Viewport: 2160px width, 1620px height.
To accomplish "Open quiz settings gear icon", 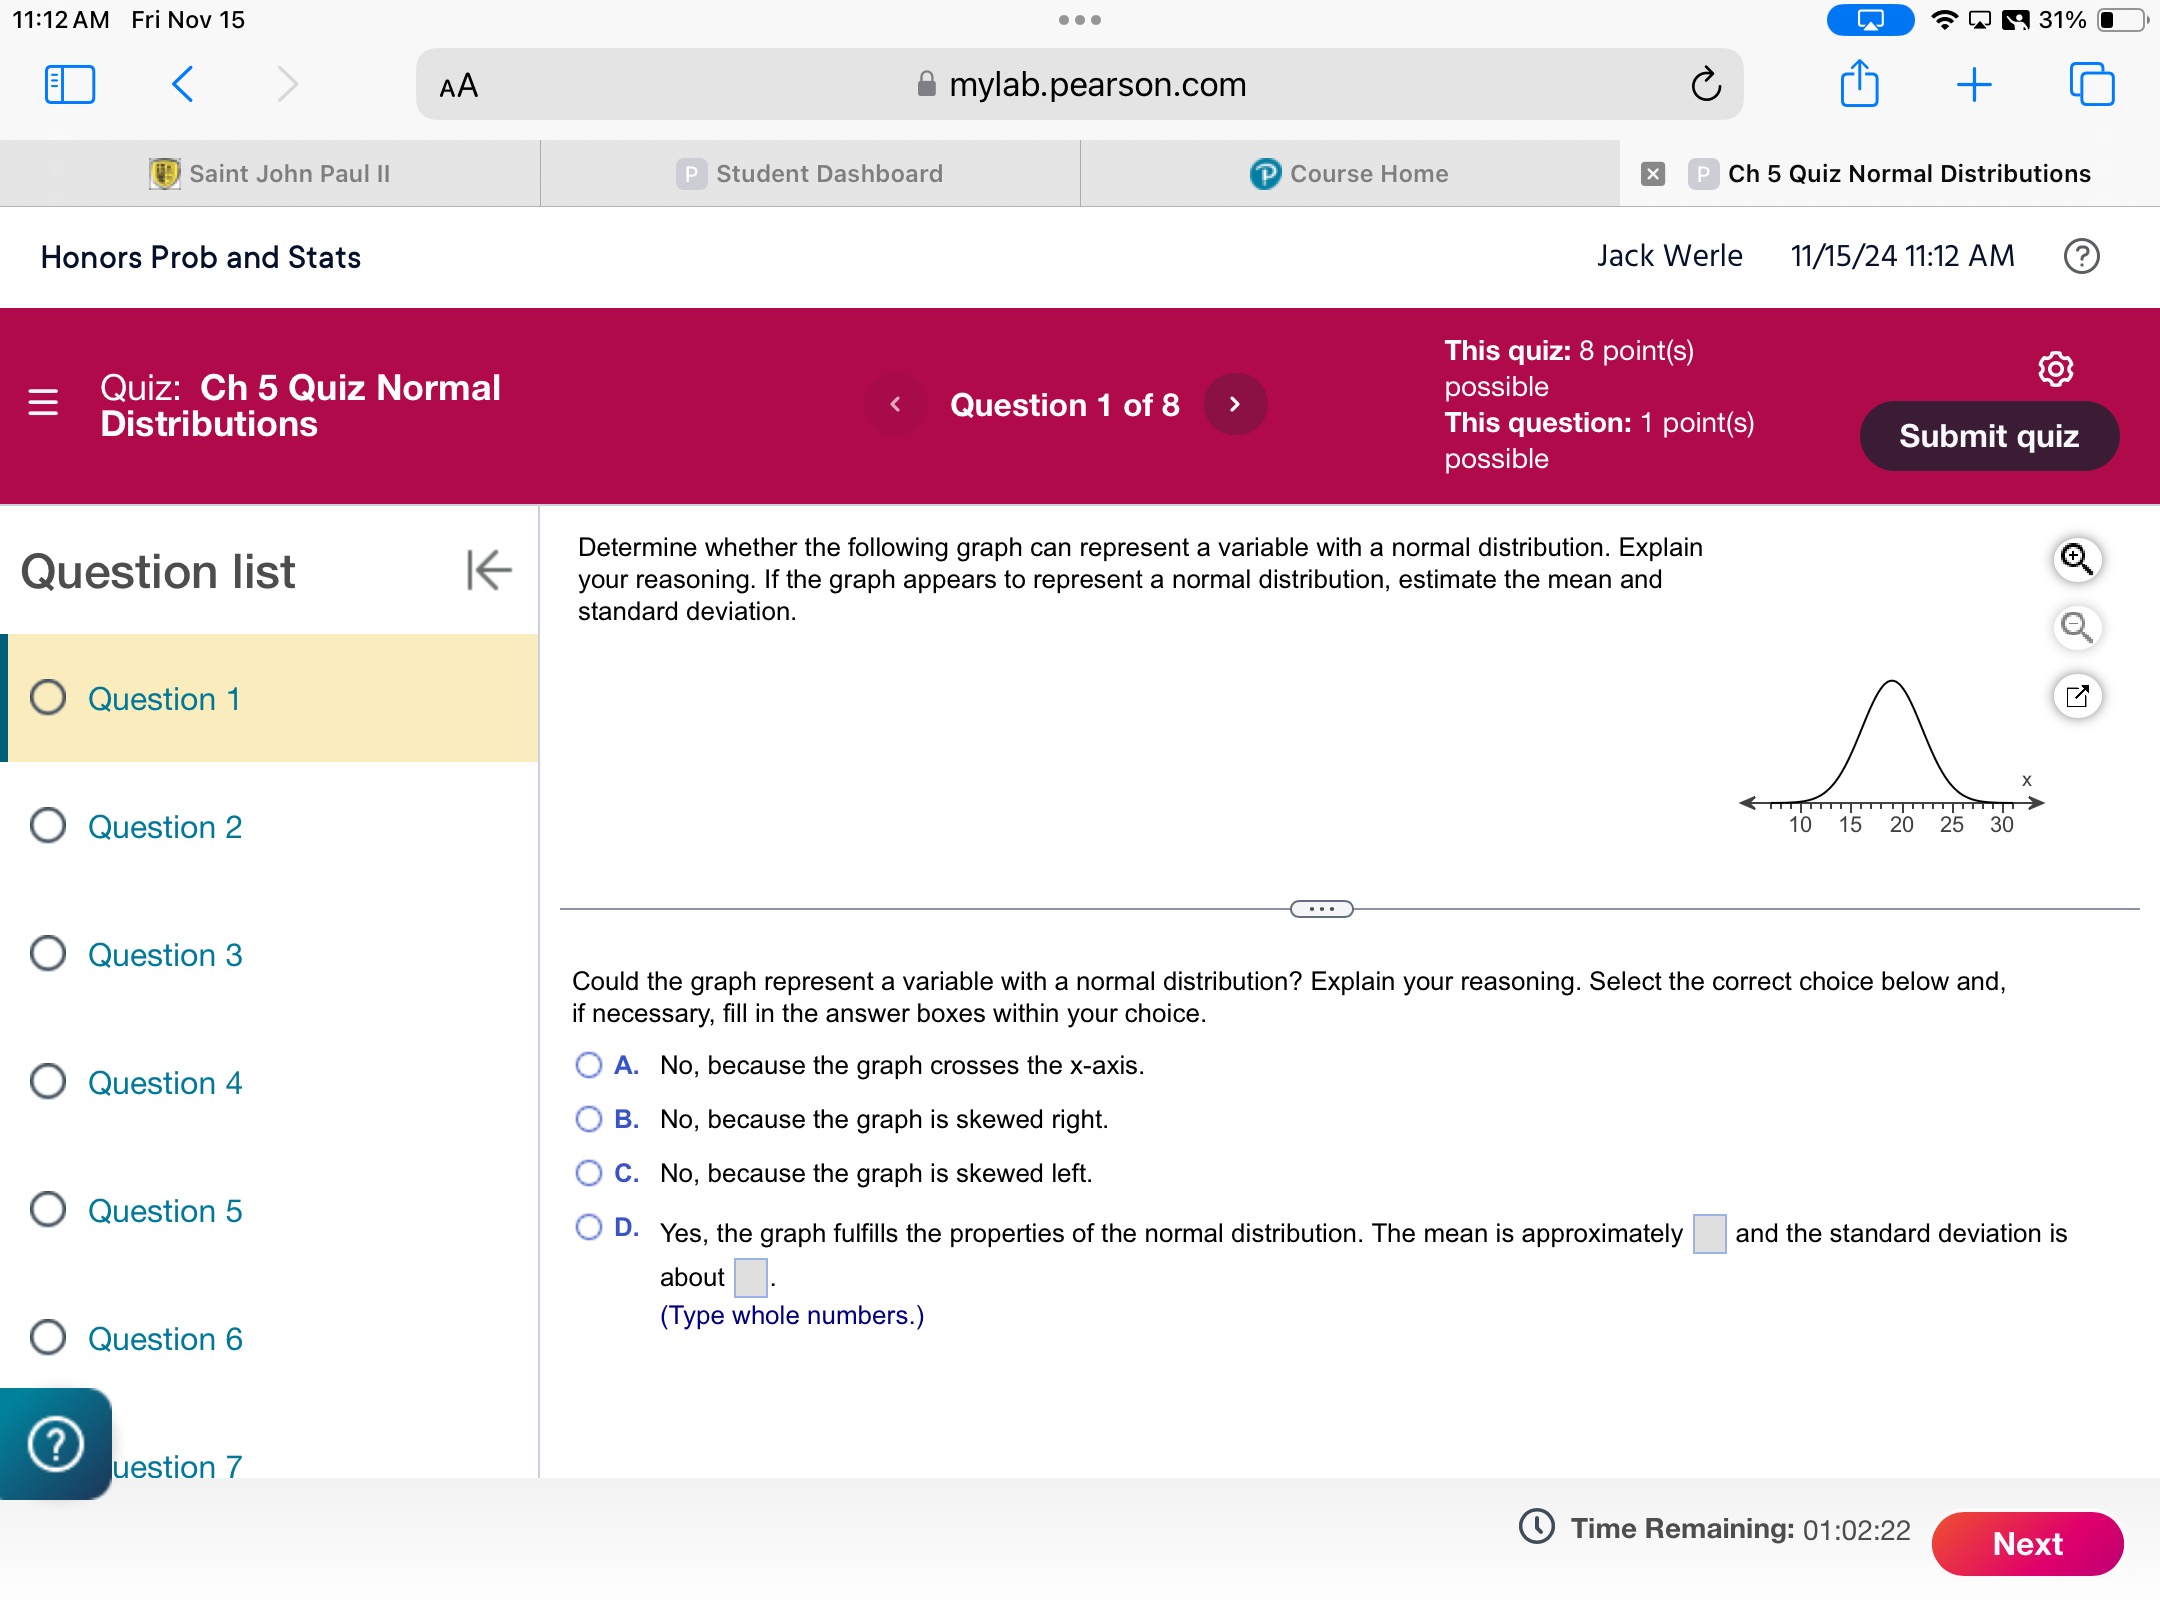I will pos(2056,369).
